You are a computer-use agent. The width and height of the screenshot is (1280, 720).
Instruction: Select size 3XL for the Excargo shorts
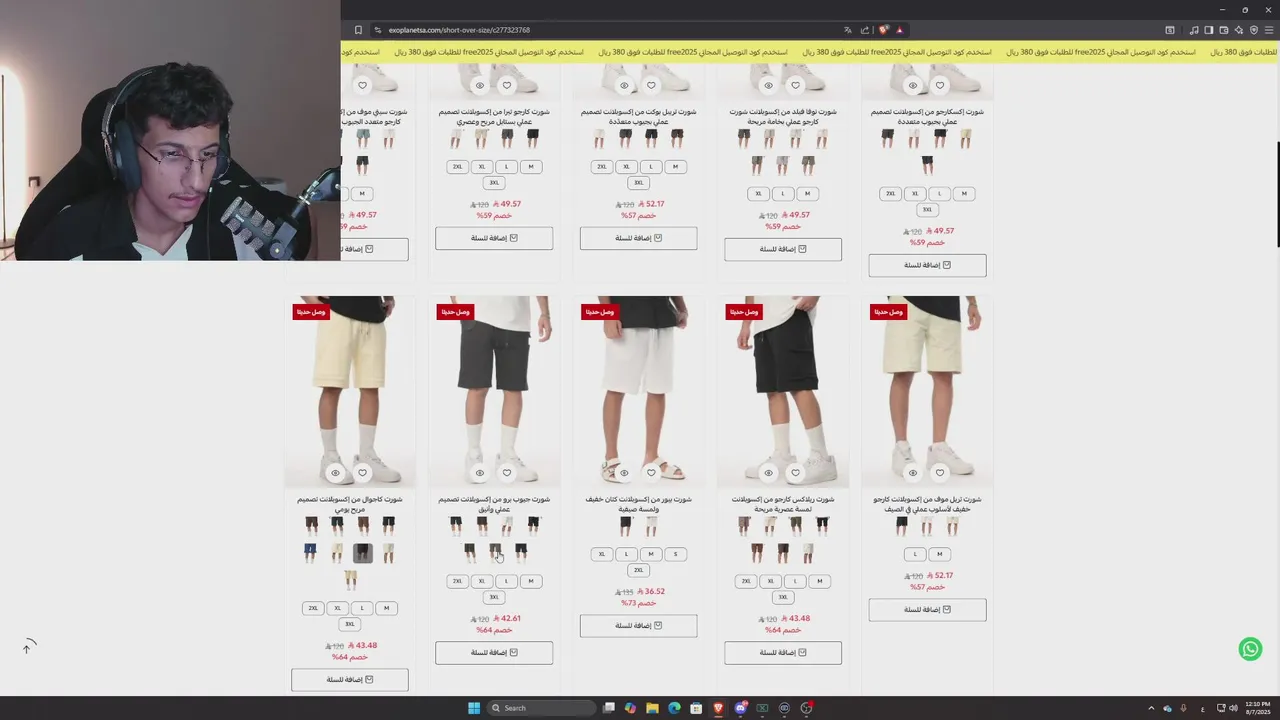tap(927, 210)
